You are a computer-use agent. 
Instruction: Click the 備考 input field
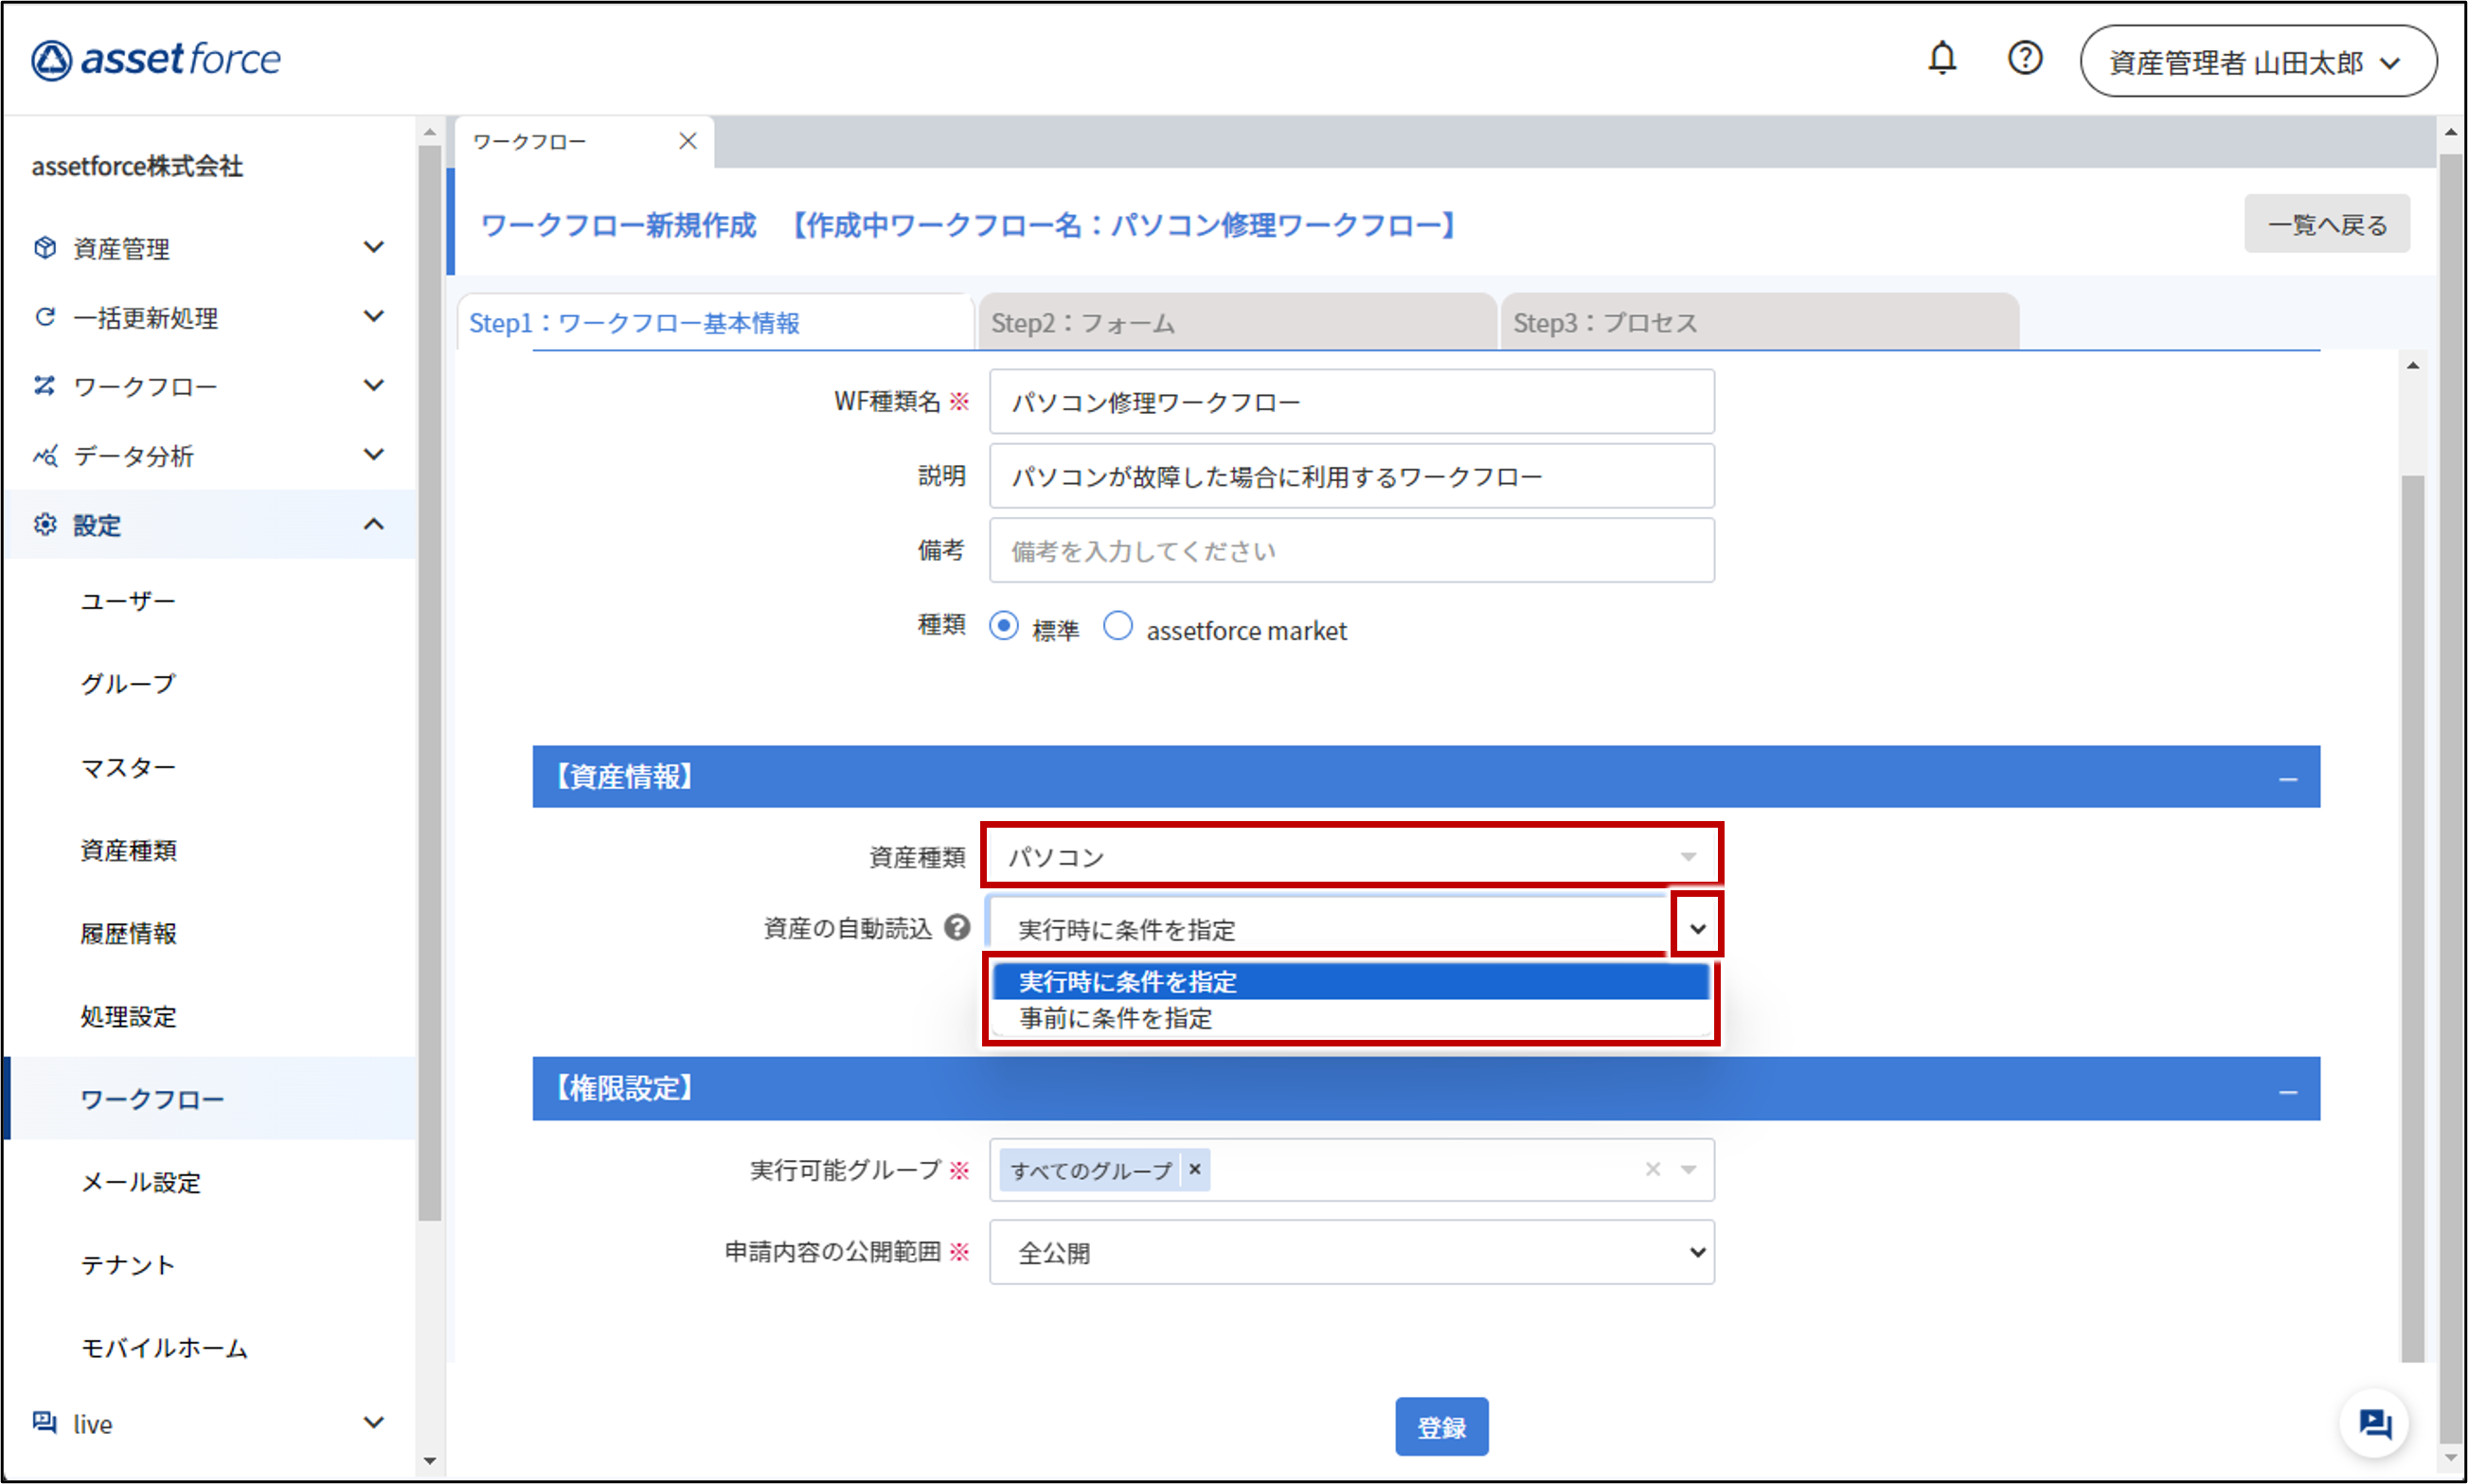[x=1352, y=550]
